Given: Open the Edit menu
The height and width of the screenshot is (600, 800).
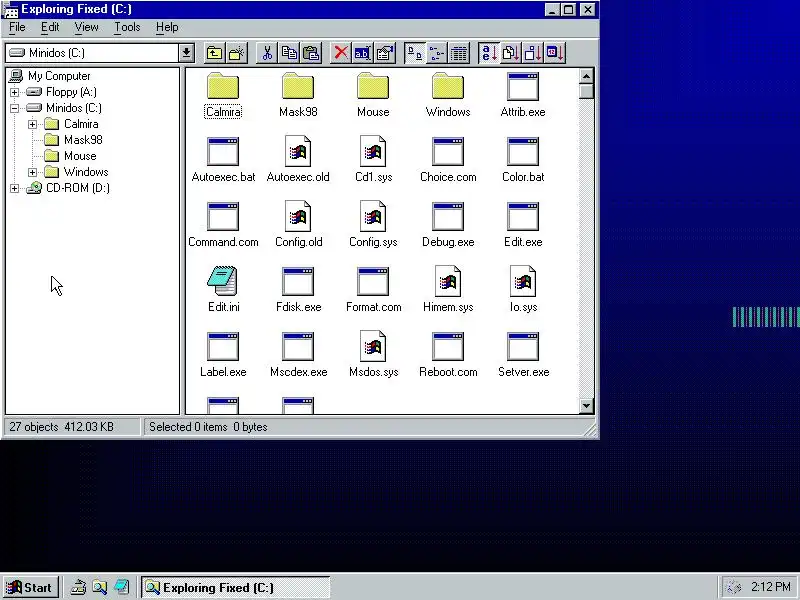Looking at the screenshot, I should click(50, 28).
